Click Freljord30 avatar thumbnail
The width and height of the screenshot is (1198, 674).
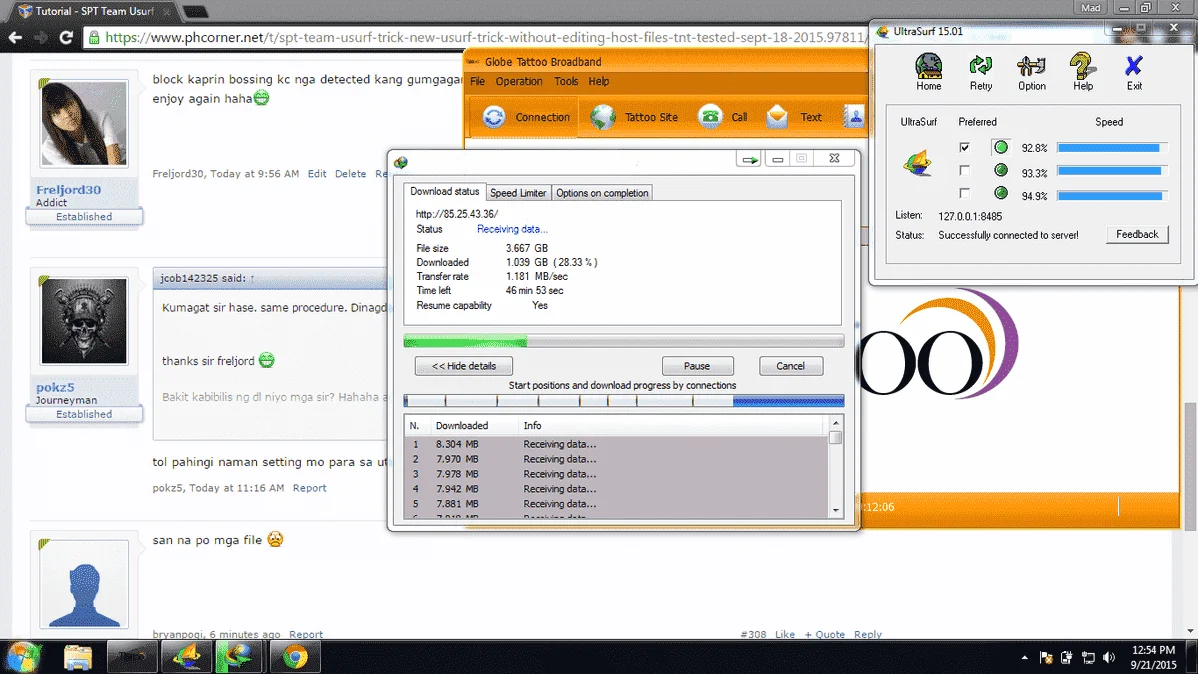[x=84, y=124]
